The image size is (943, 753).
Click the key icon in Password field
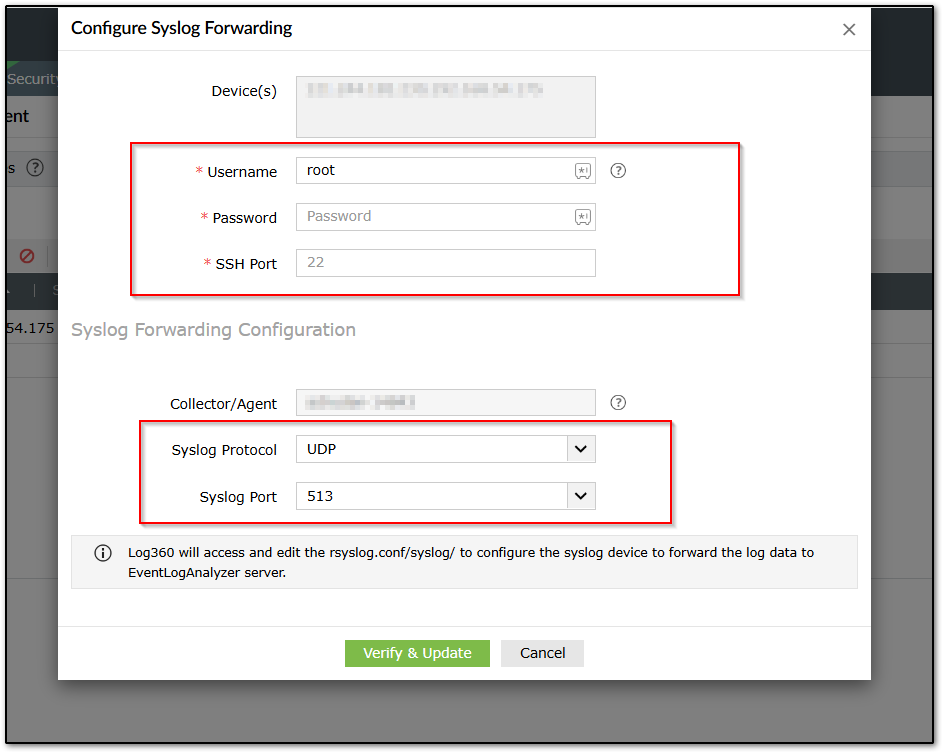pos(582,217)
